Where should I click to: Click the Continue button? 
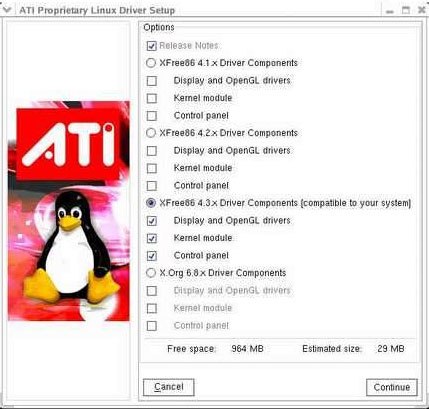392,387
